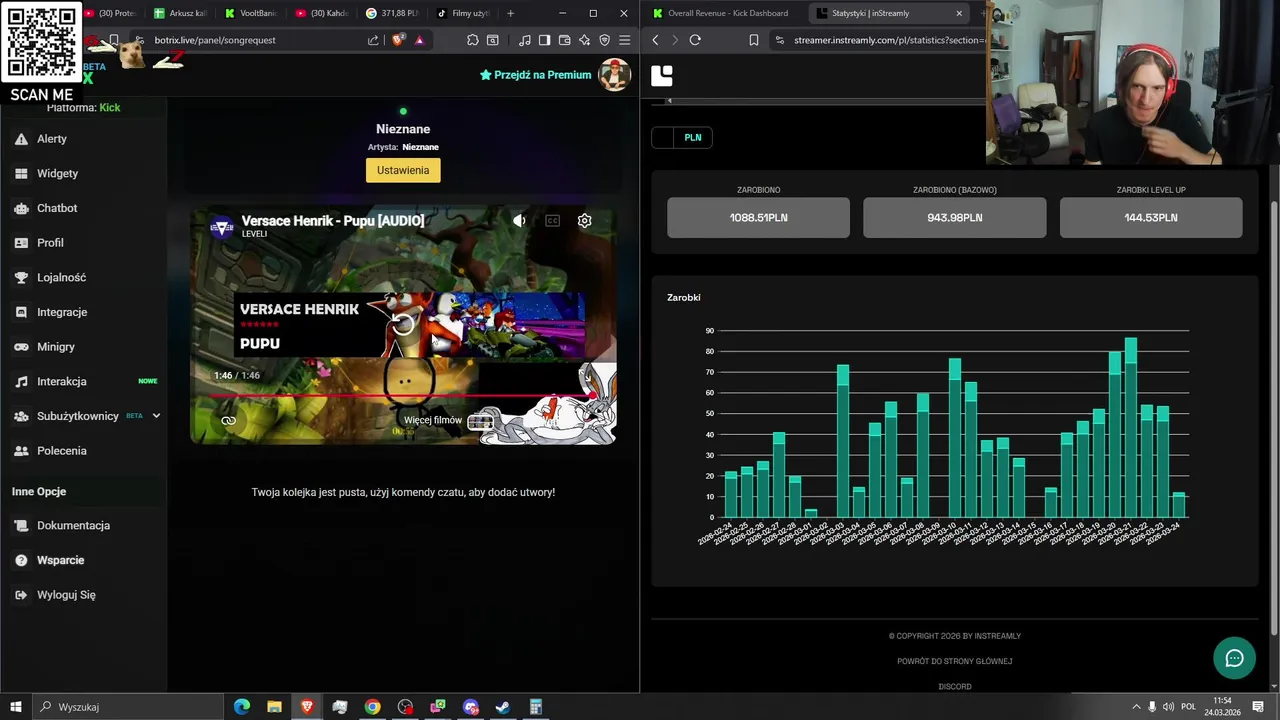The width and height of the screenshot is (1280, 720).
Task: Open Microsoft Edge from the taskbar
Action: [242, 707]
